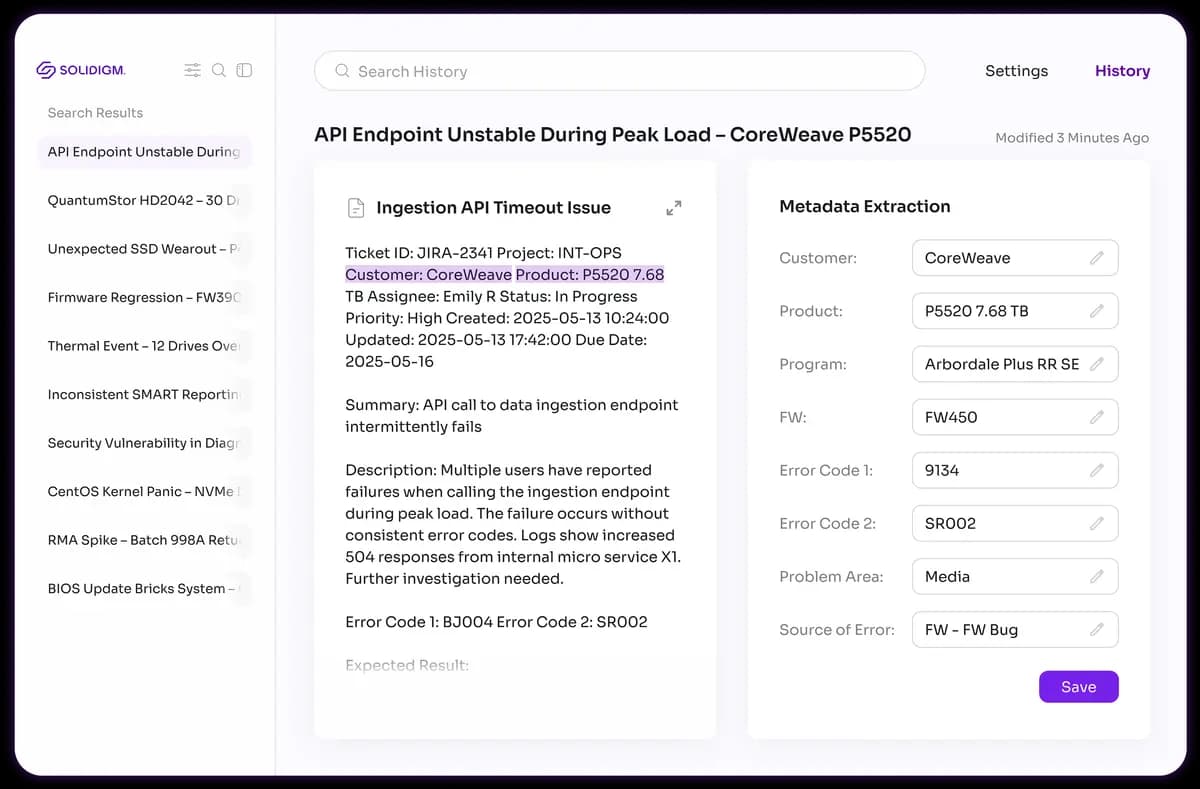Screen dimensions: 1200x789
Task: Open RMA Spike Batch 998A result
Action: pos(146,540)
